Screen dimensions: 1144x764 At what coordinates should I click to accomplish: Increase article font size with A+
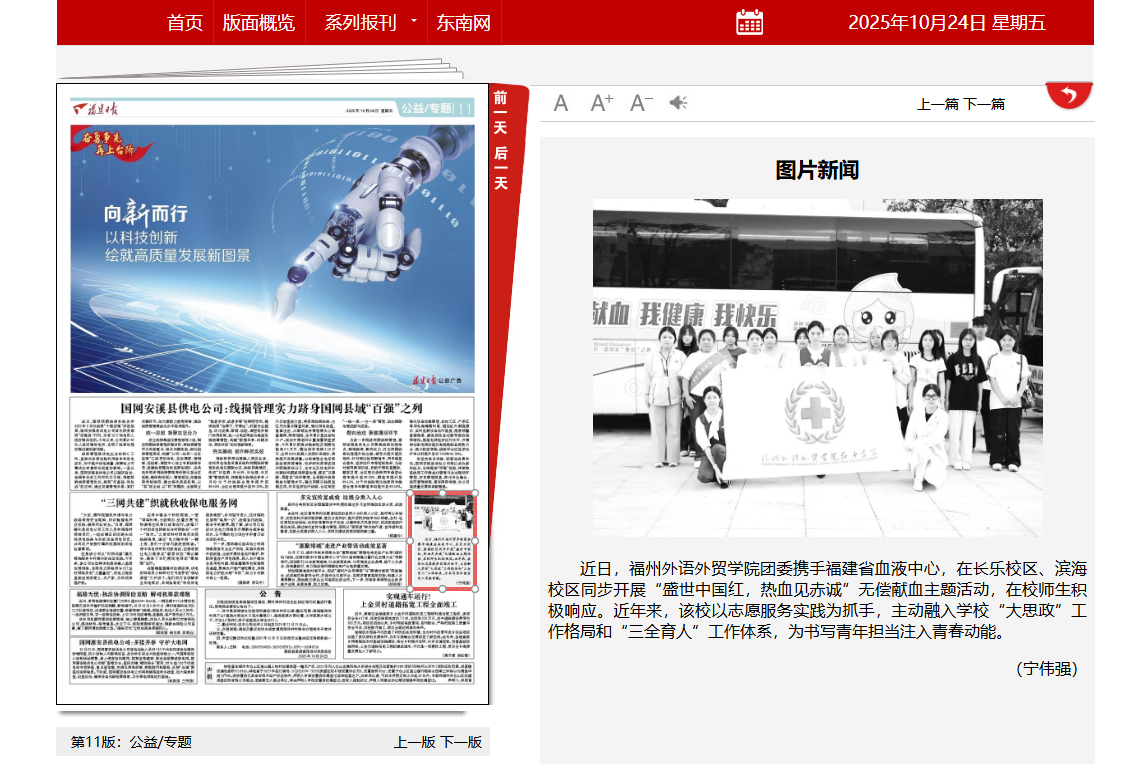(x=601, y=103)
